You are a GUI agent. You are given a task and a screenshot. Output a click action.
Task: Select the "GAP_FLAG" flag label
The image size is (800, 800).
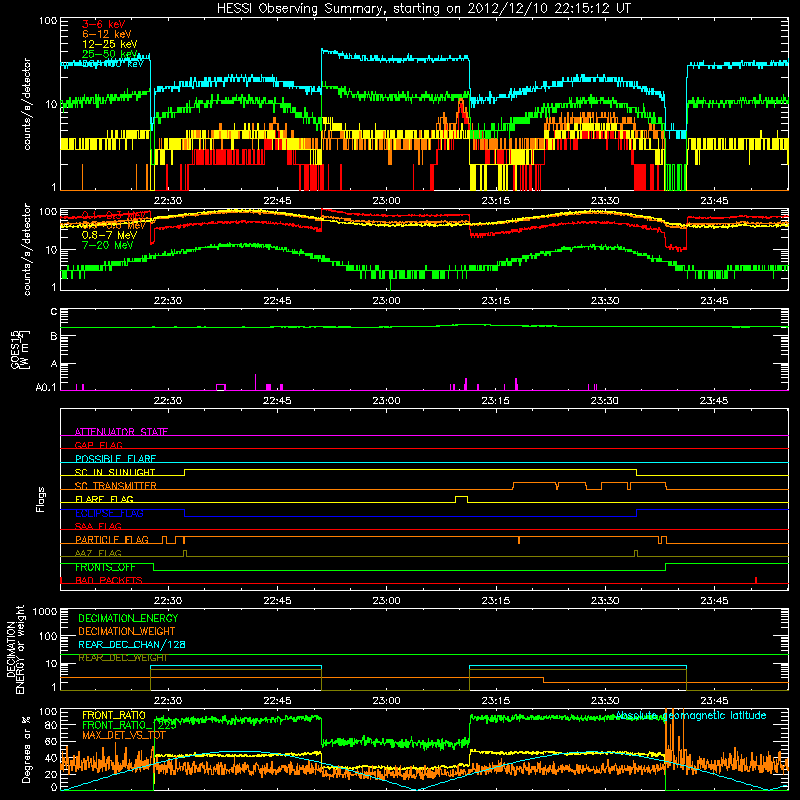click(x=98, y=445)
